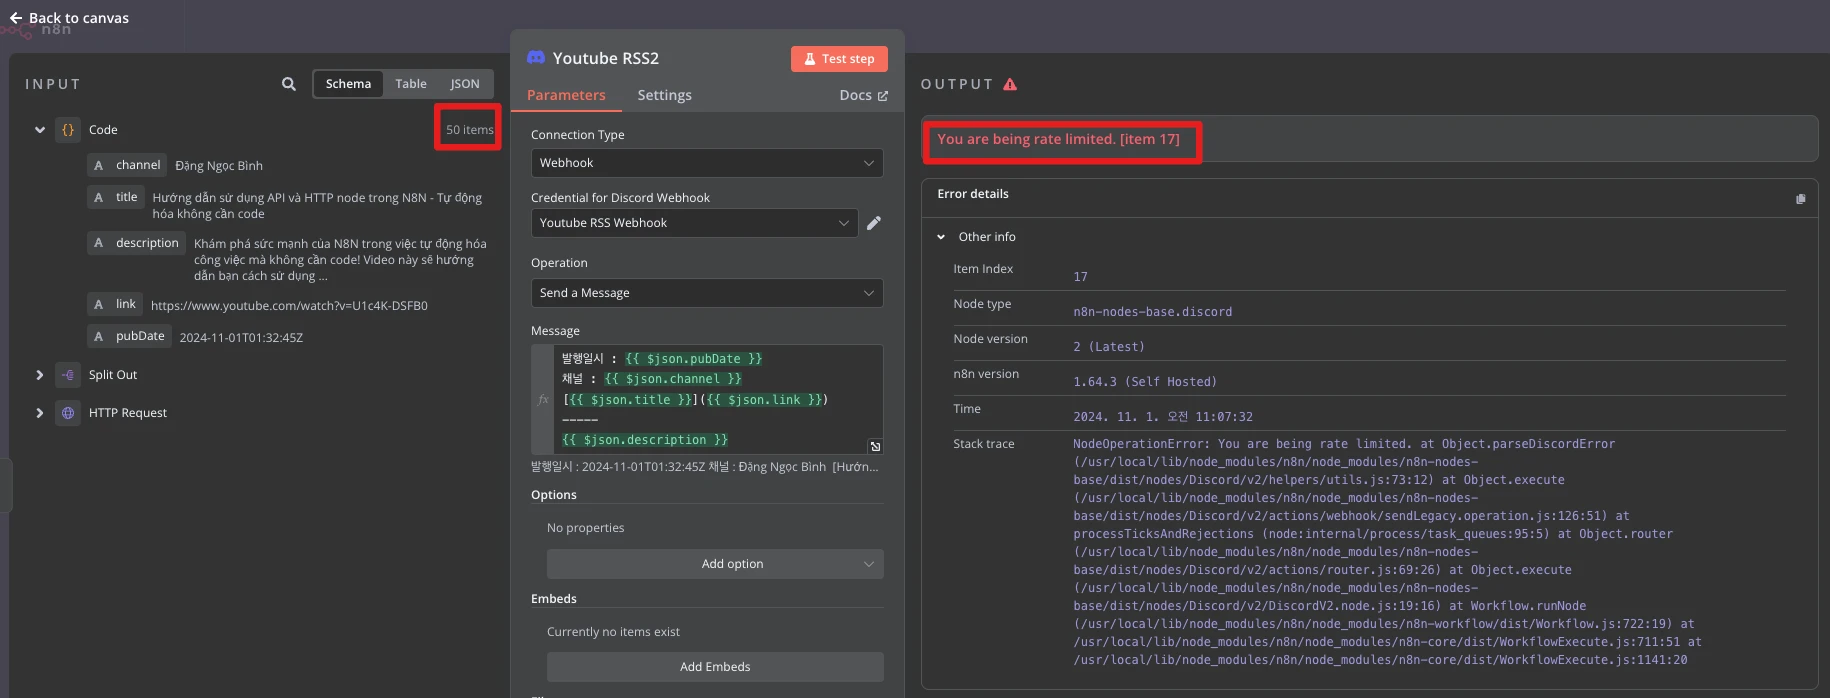
Task: Click the message preview result text
Action: click(x=705, y=467)
